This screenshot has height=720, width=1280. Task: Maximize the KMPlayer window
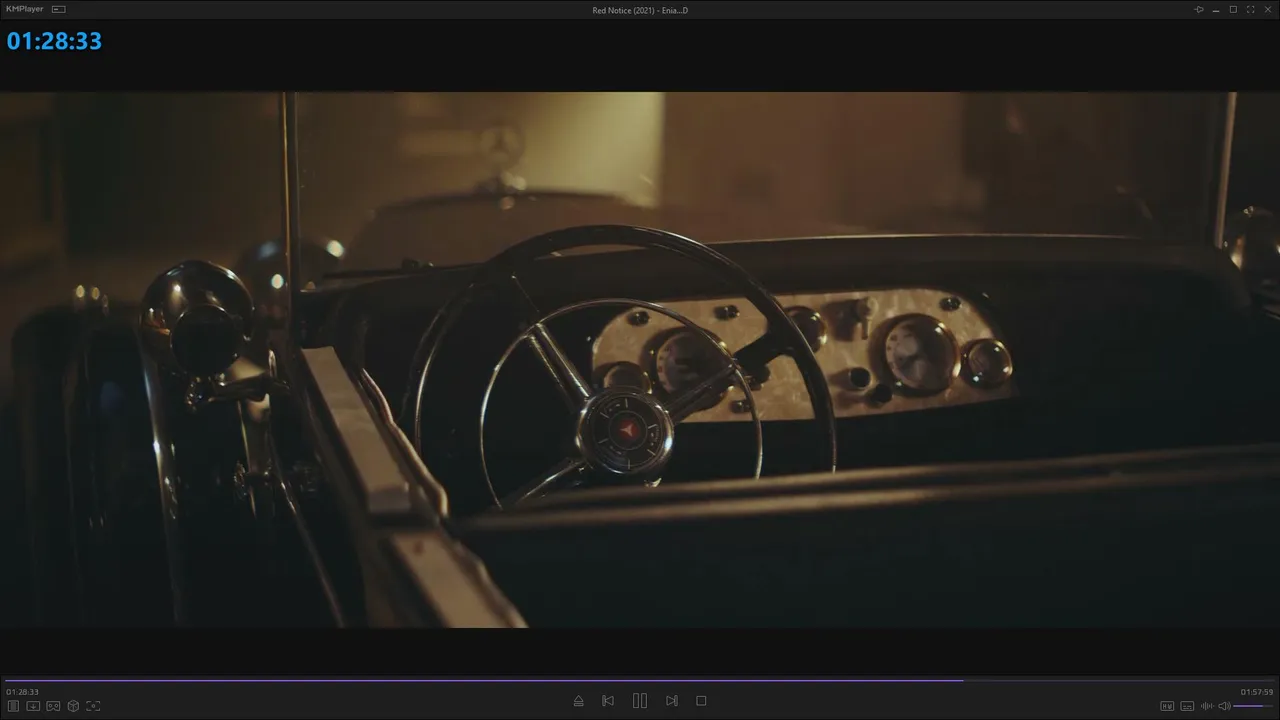(1233, 9)
